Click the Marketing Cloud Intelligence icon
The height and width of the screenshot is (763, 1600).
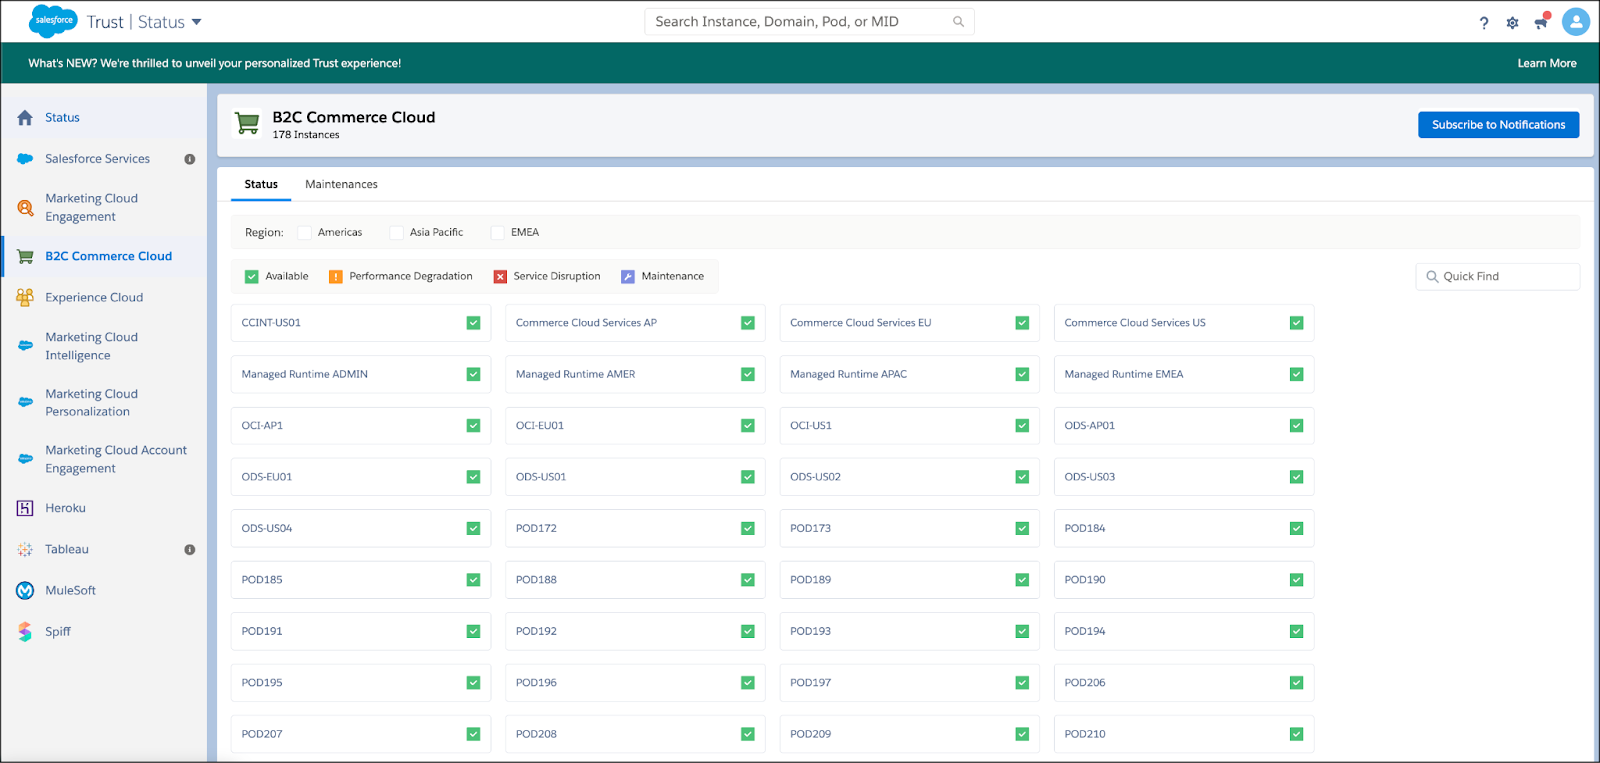click(25, 346)
